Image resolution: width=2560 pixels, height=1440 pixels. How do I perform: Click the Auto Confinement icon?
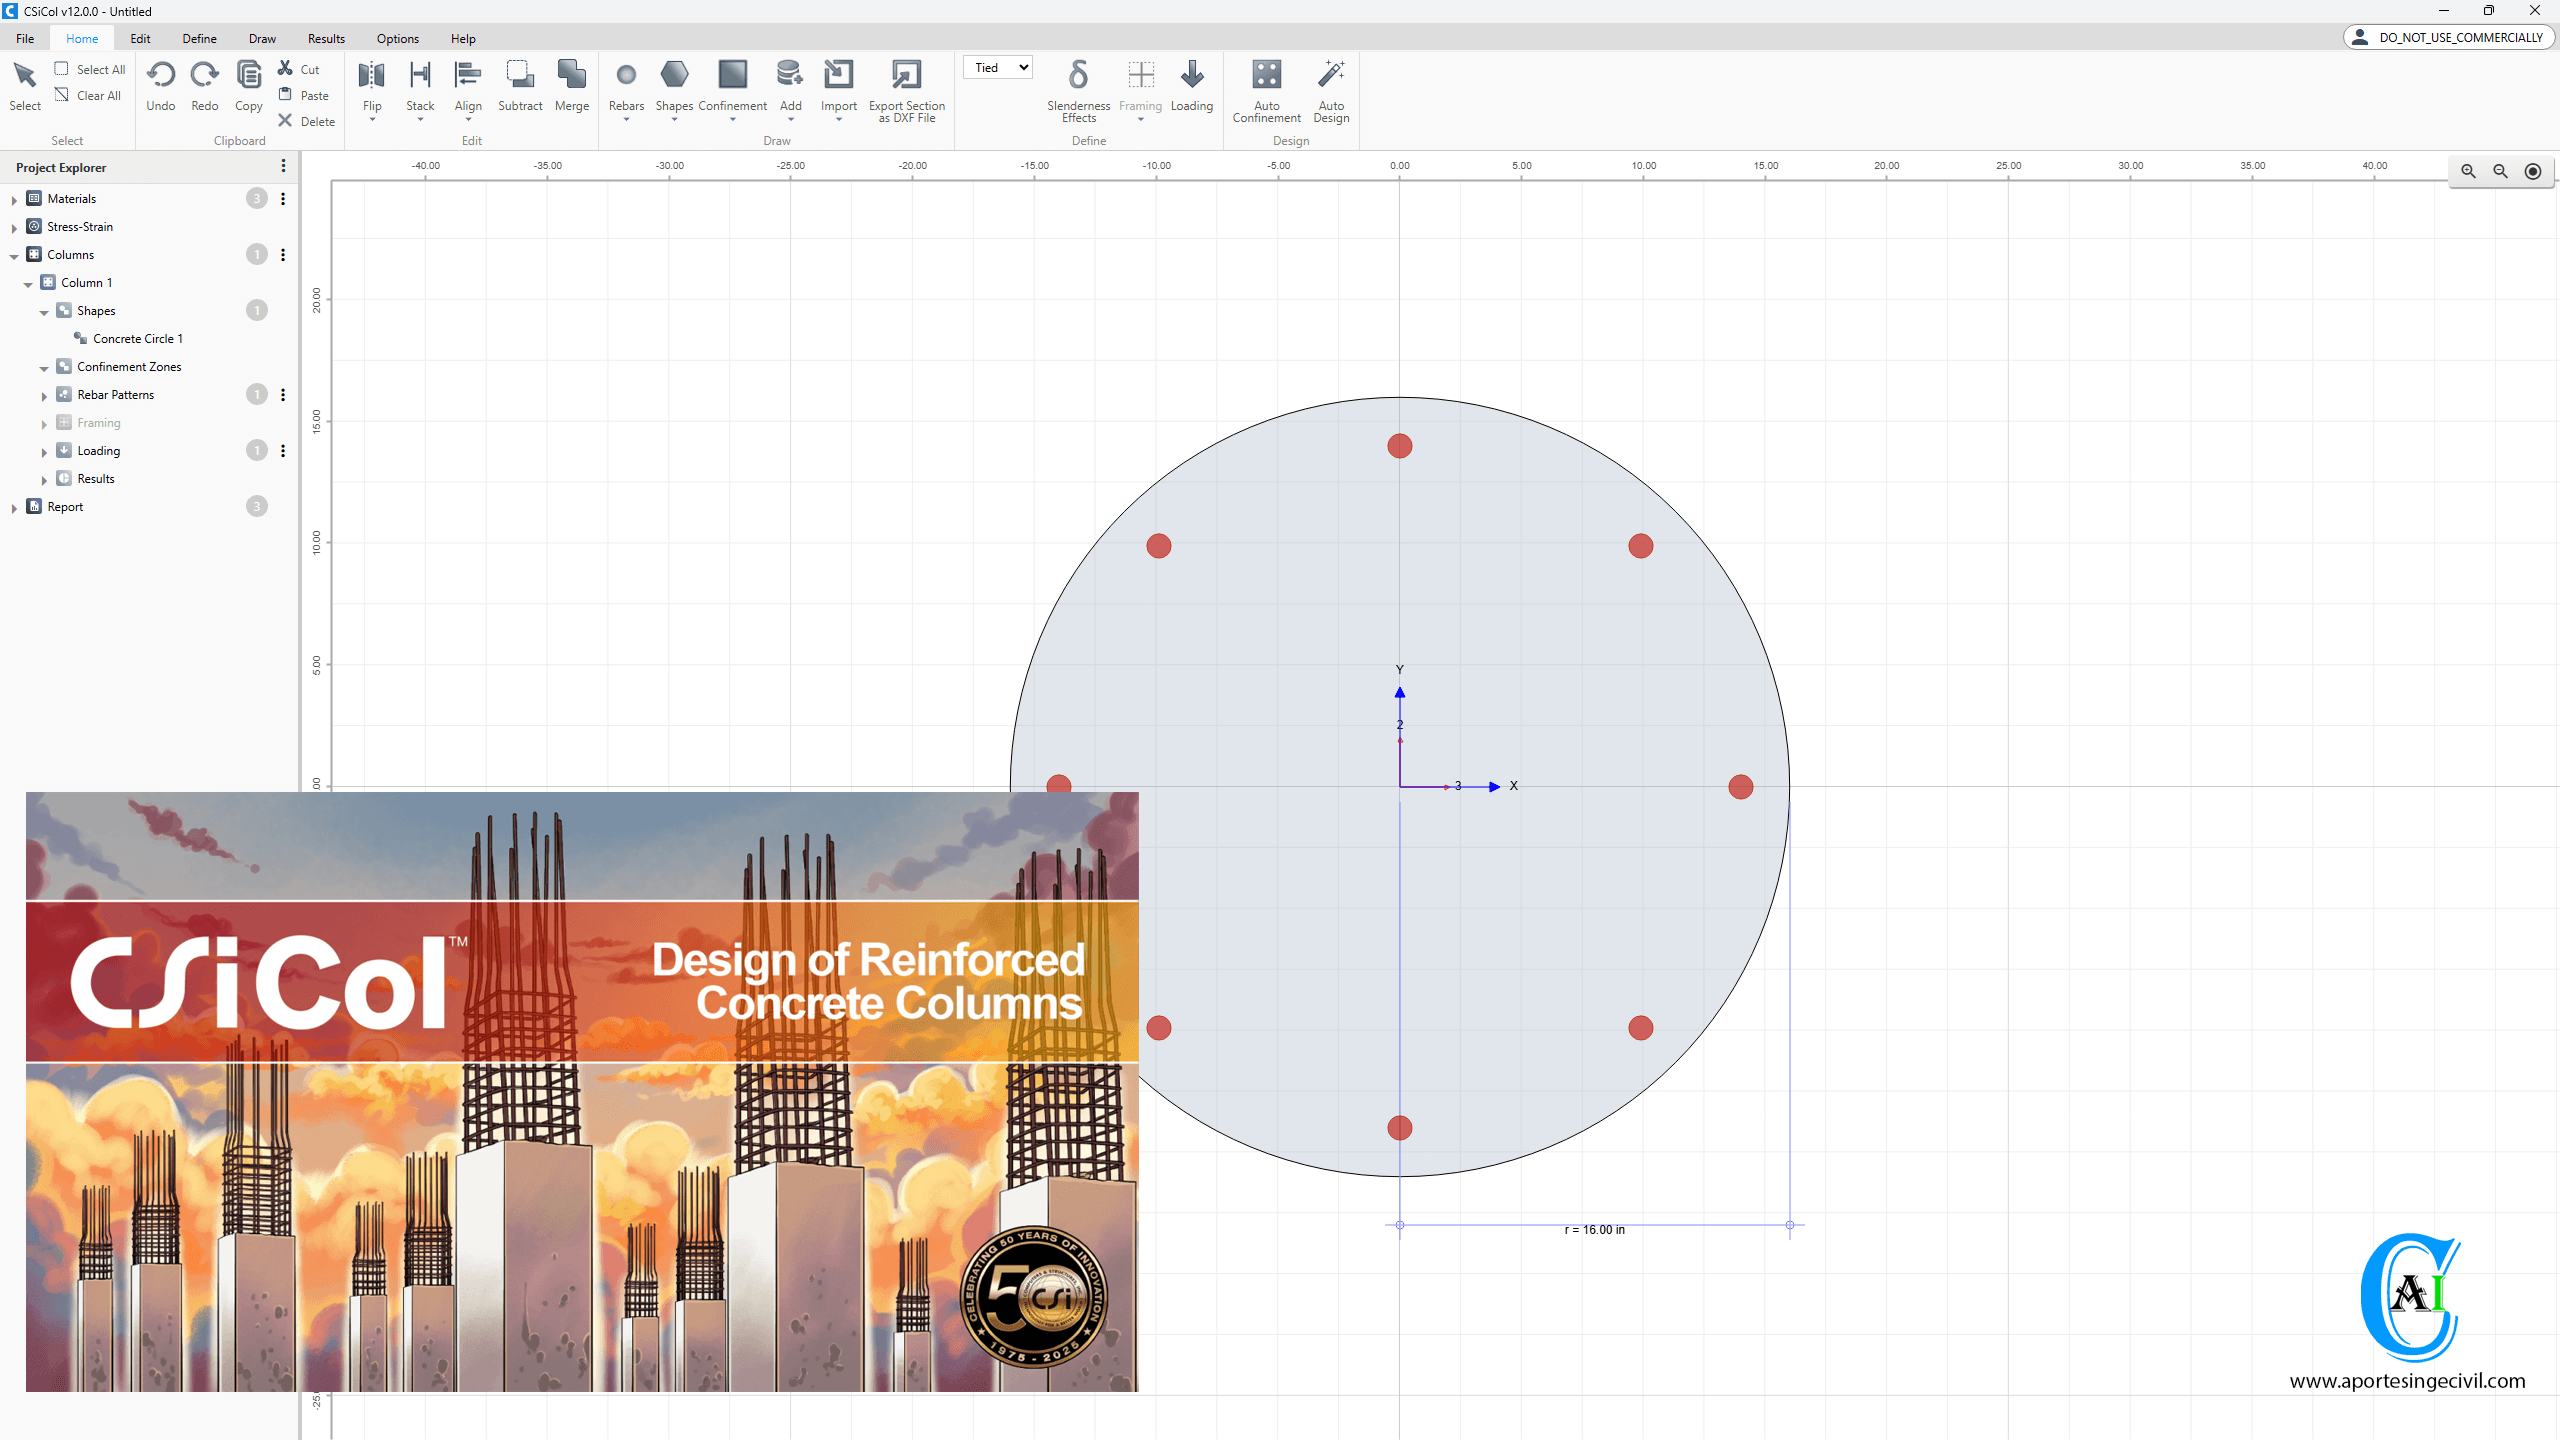(1266, 76)
